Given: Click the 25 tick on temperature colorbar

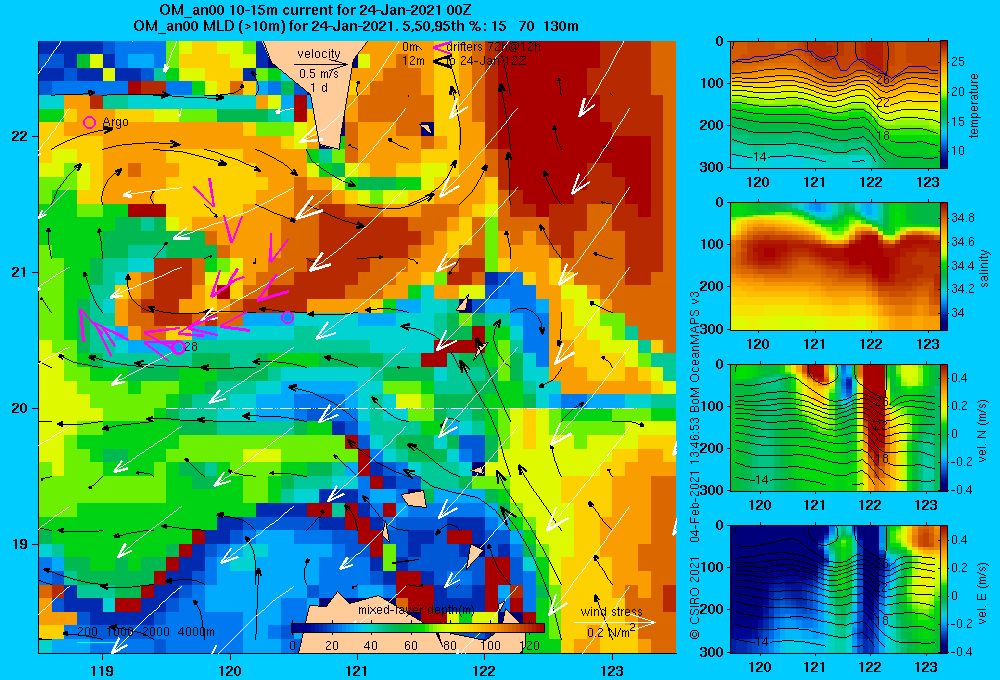Looking at the screenshot, I should pos(958,62).
